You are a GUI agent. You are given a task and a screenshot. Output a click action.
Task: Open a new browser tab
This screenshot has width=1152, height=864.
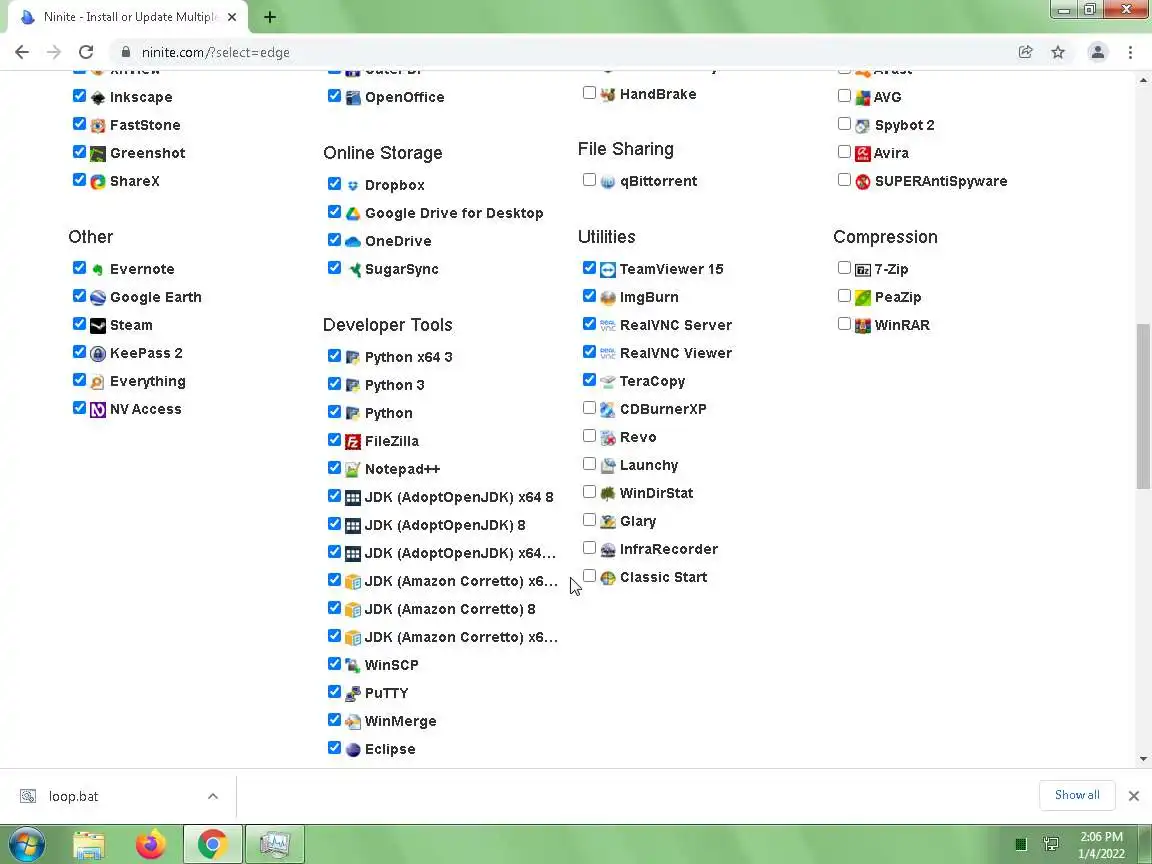[x=270, y=17]
